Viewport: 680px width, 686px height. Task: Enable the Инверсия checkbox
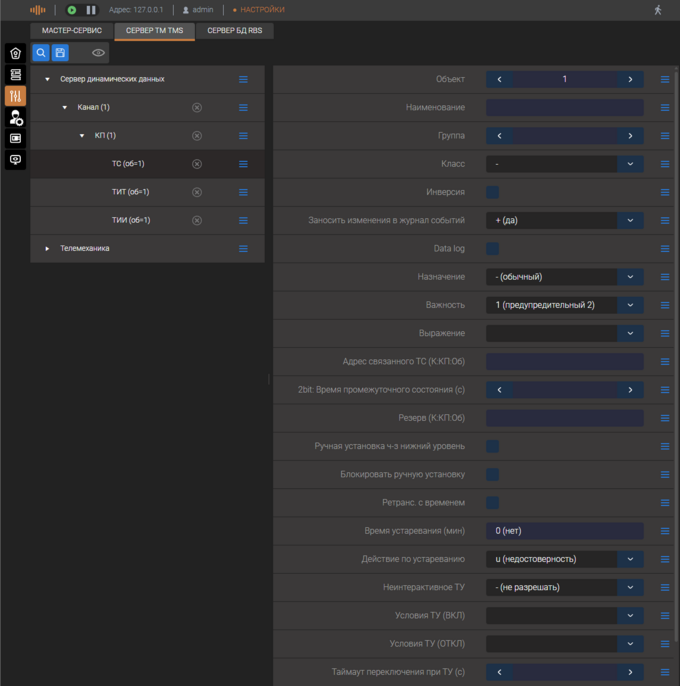pyautogui.click(x=492, y=192)
